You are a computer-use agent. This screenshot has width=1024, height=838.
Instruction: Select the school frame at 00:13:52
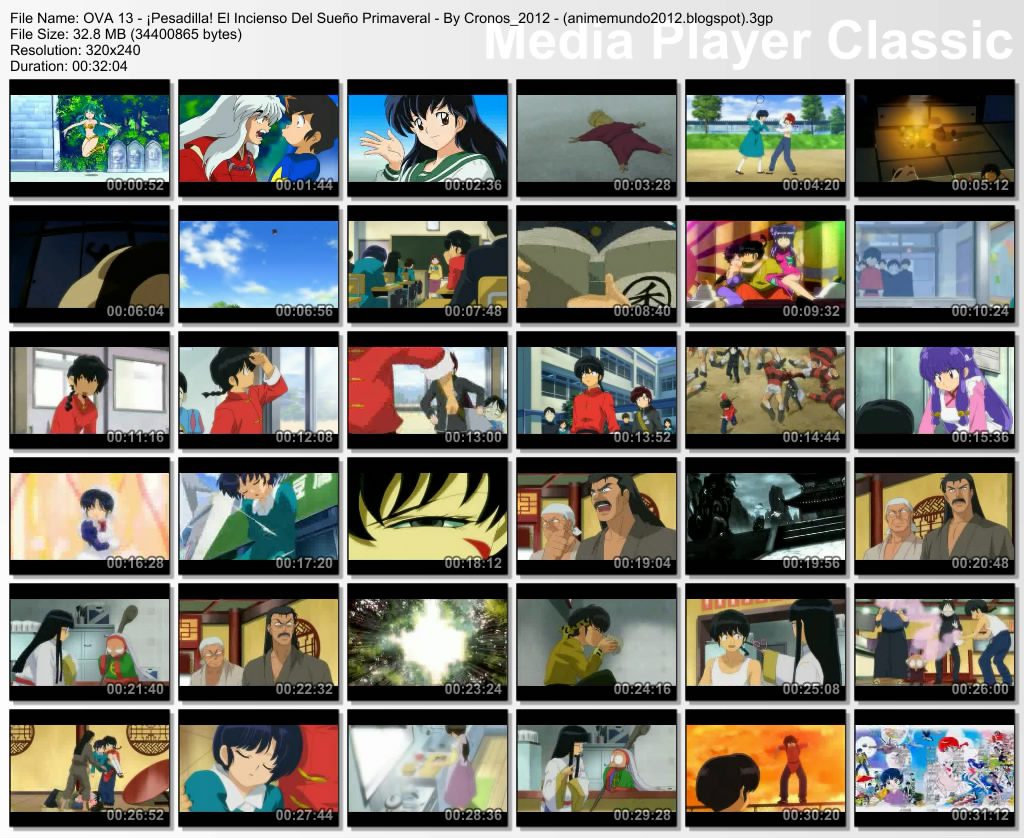pos(597,390)
